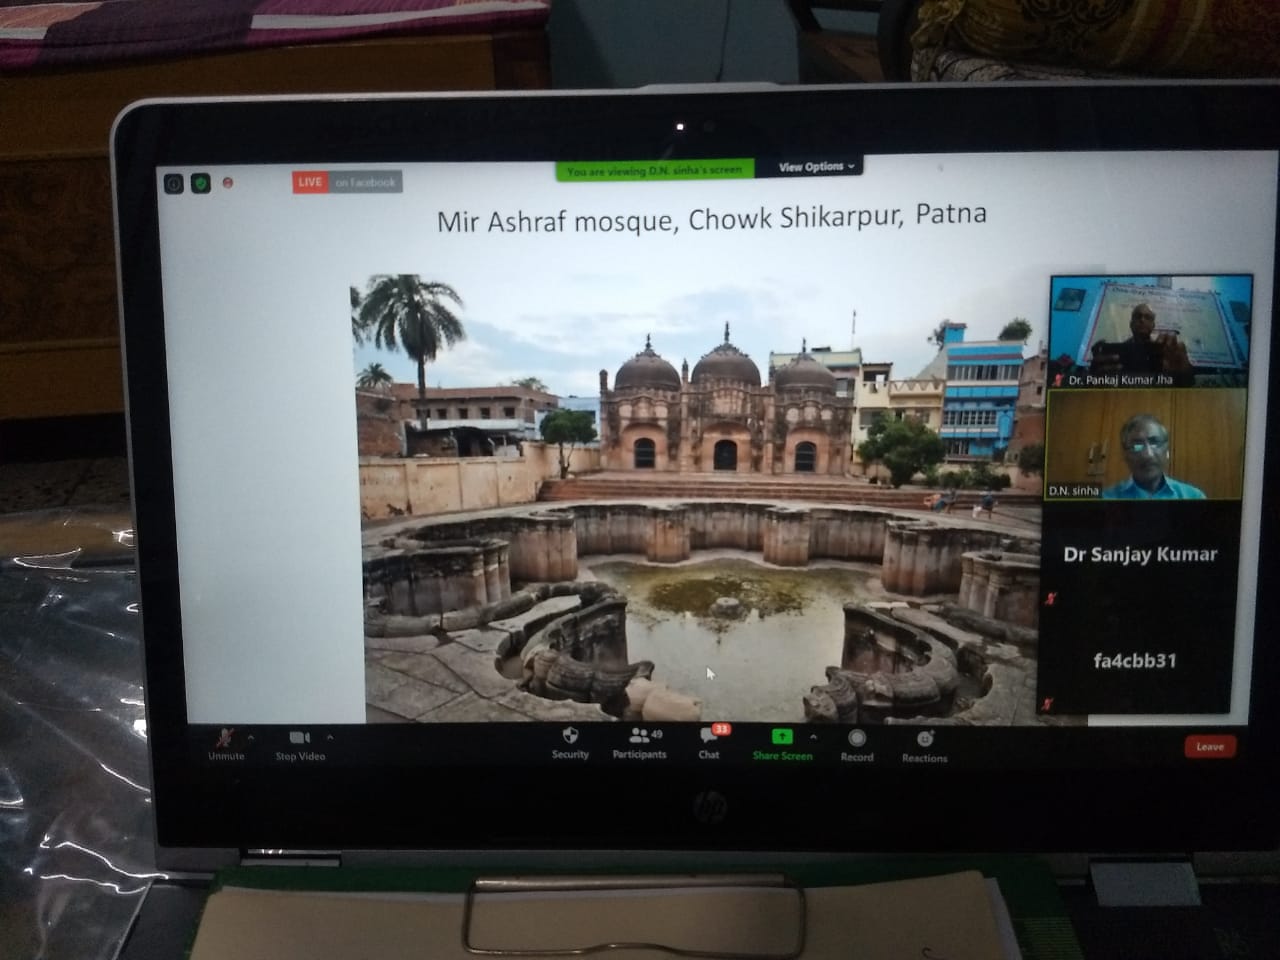
Task: Open the Chat panel
Action: 709,741
